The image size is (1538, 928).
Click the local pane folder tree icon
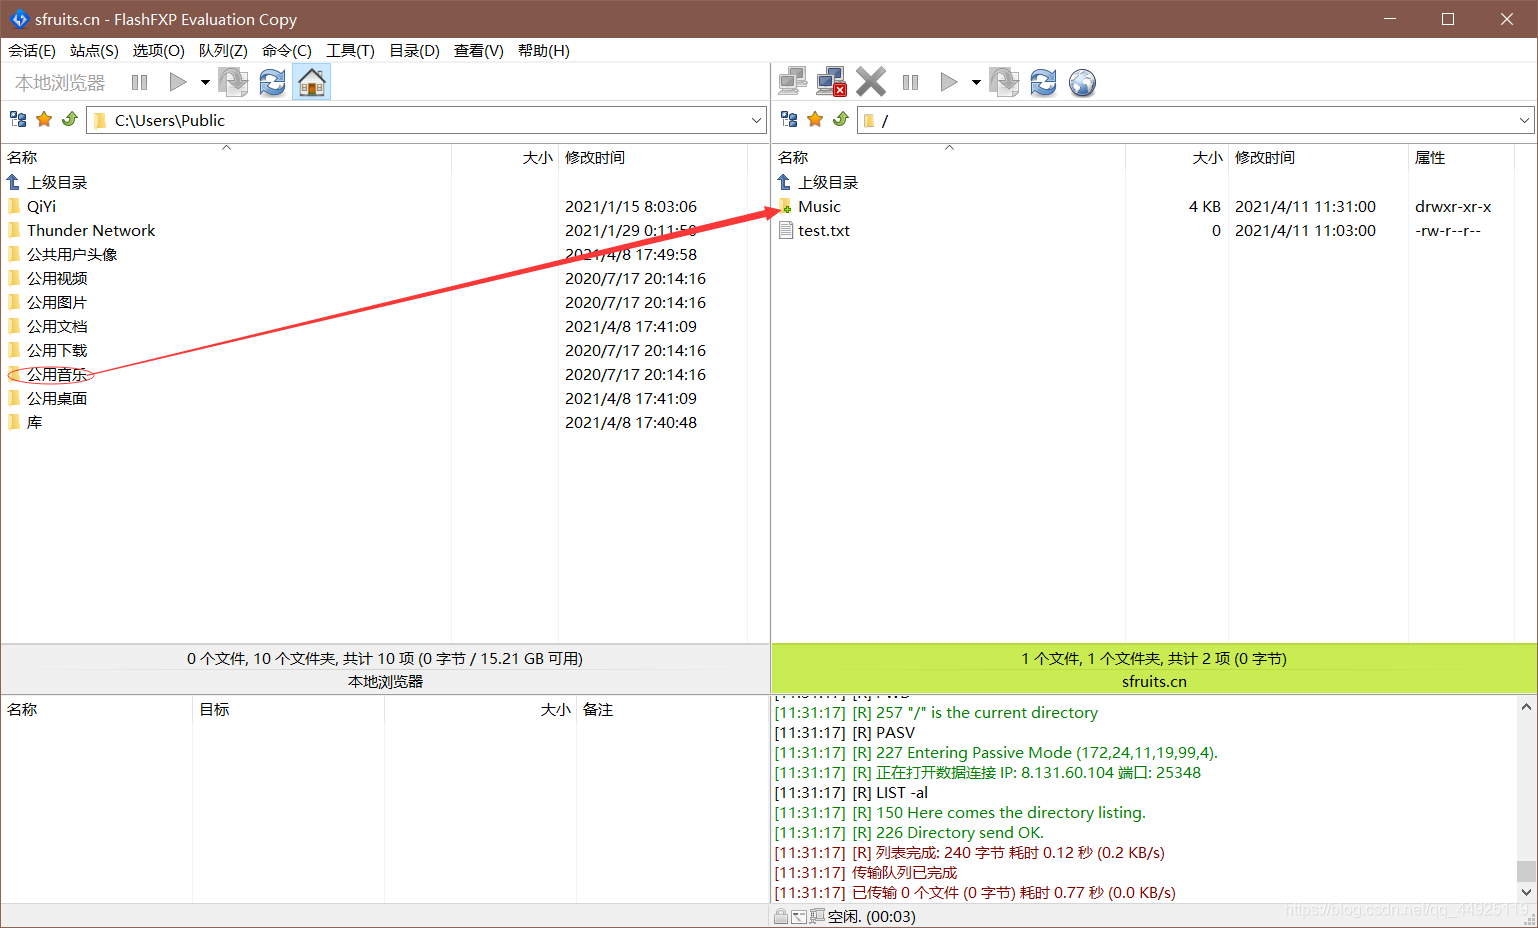18,120
